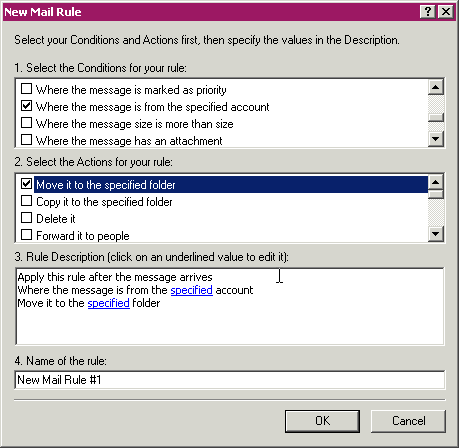Click the Cancel button
Image resolution: width=459 pixels, height=448 pixels.
click(x=408, y=421)
